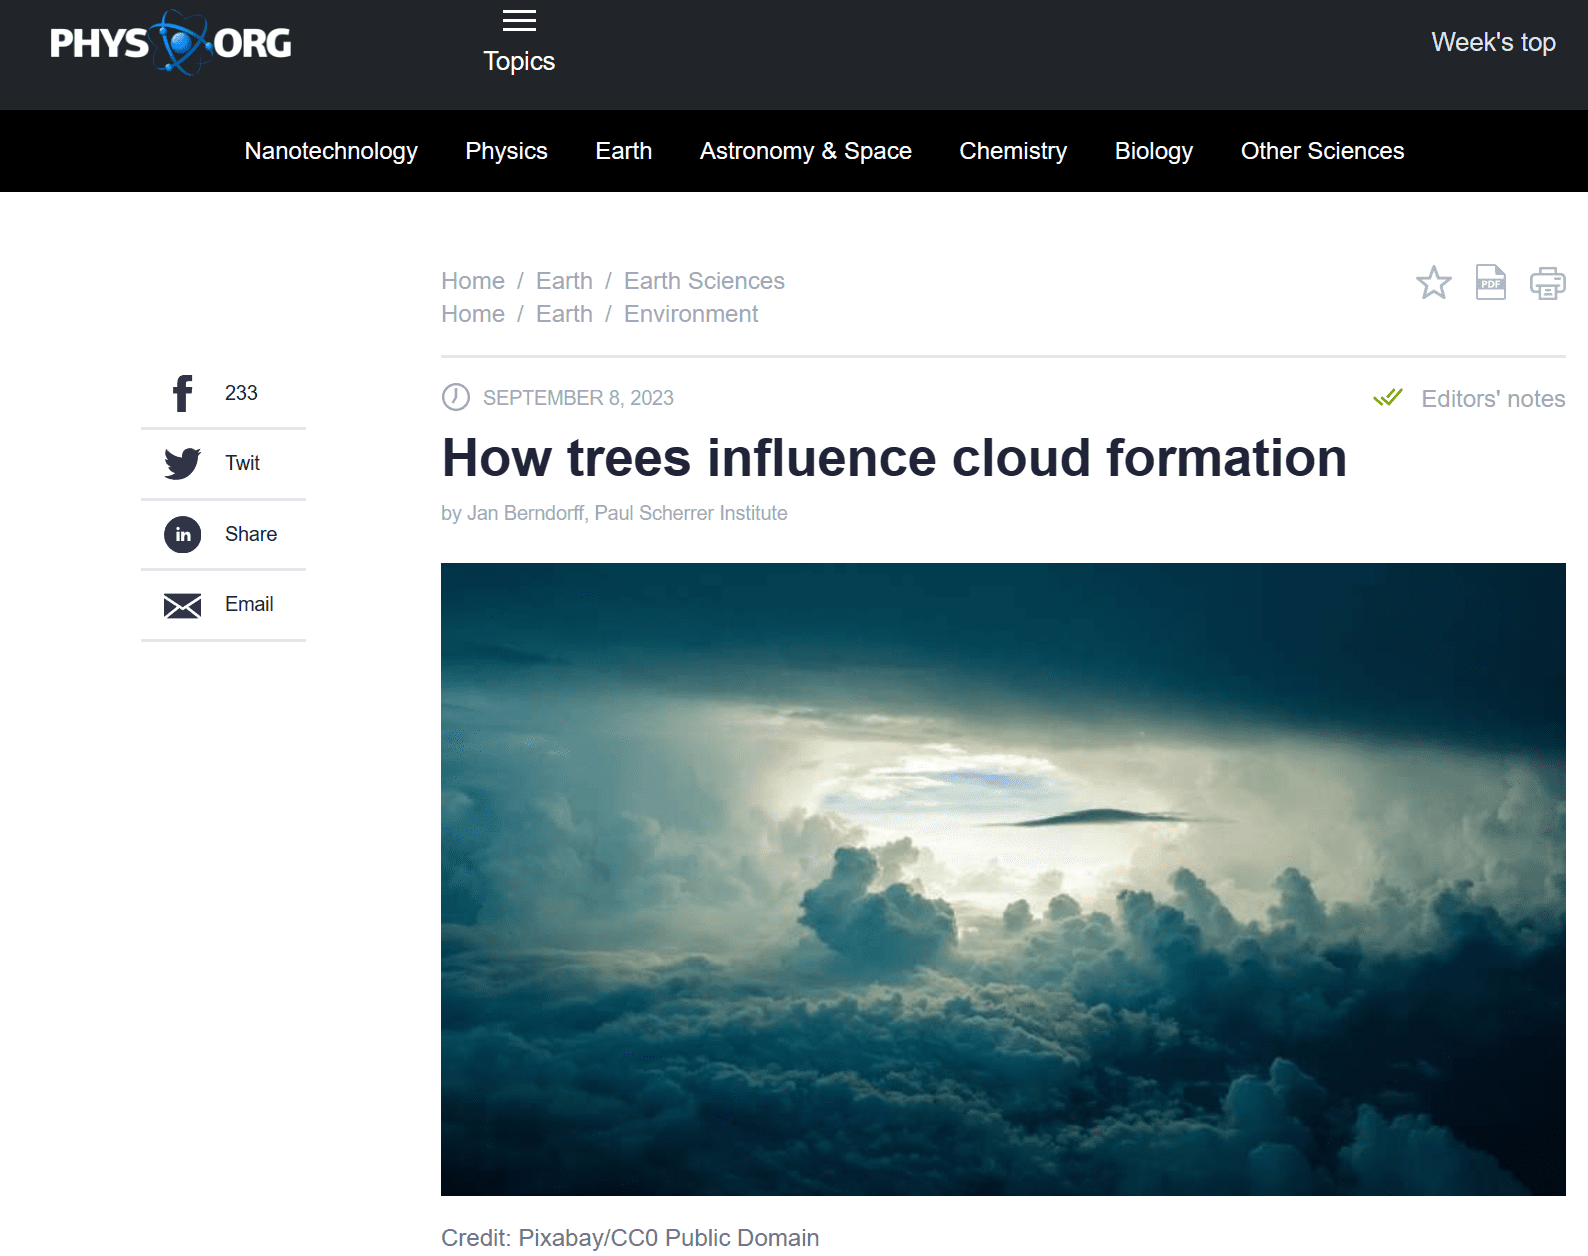Share on LinkedIn icon
Screen dimensions: 1588x1256
coord(182,534)
